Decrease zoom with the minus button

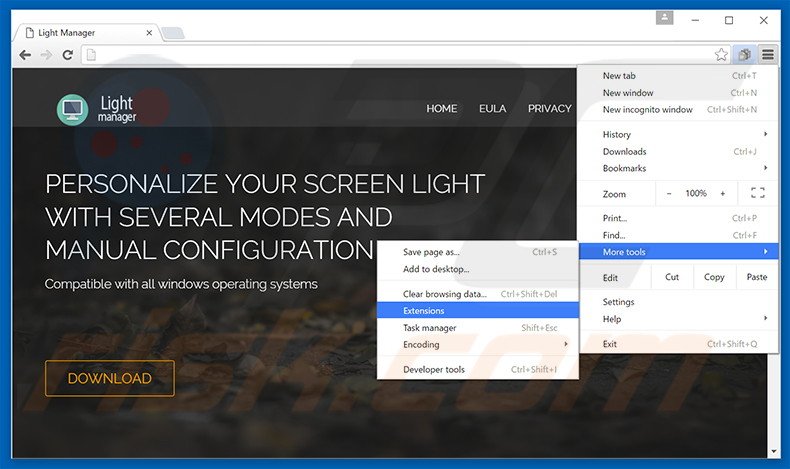669,193
